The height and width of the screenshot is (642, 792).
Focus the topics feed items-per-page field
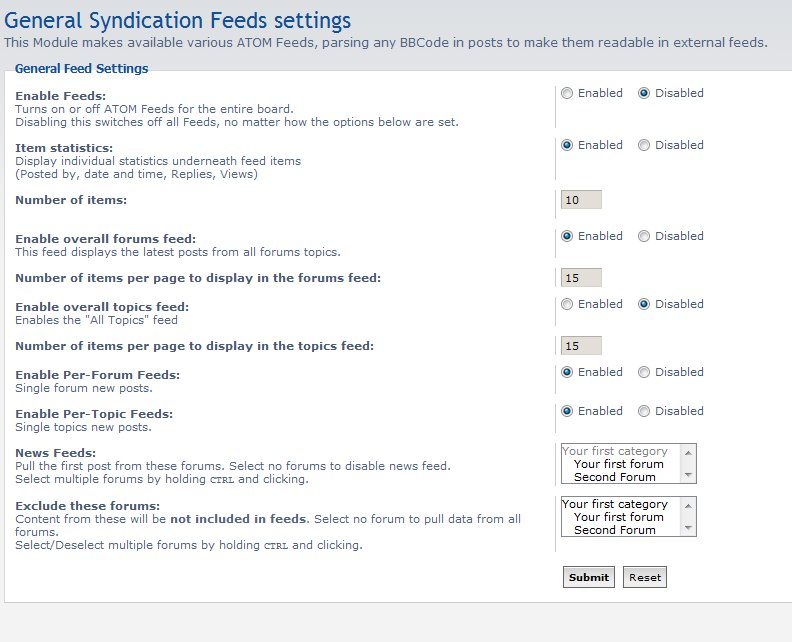click(x=581, y=345)
